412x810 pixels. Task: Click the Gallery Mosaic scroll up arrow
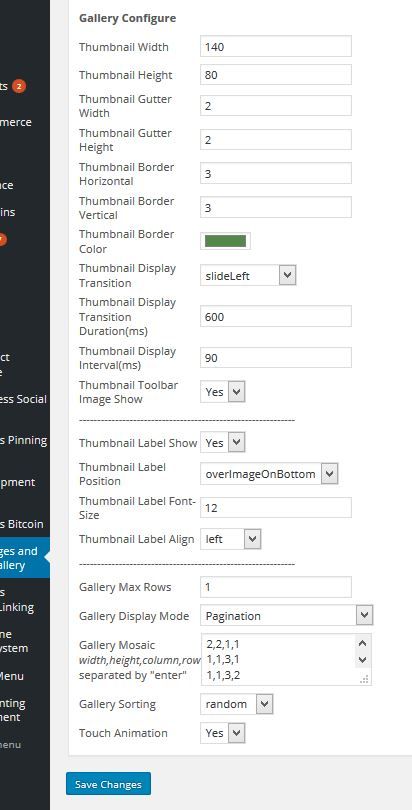coord(362,644)
